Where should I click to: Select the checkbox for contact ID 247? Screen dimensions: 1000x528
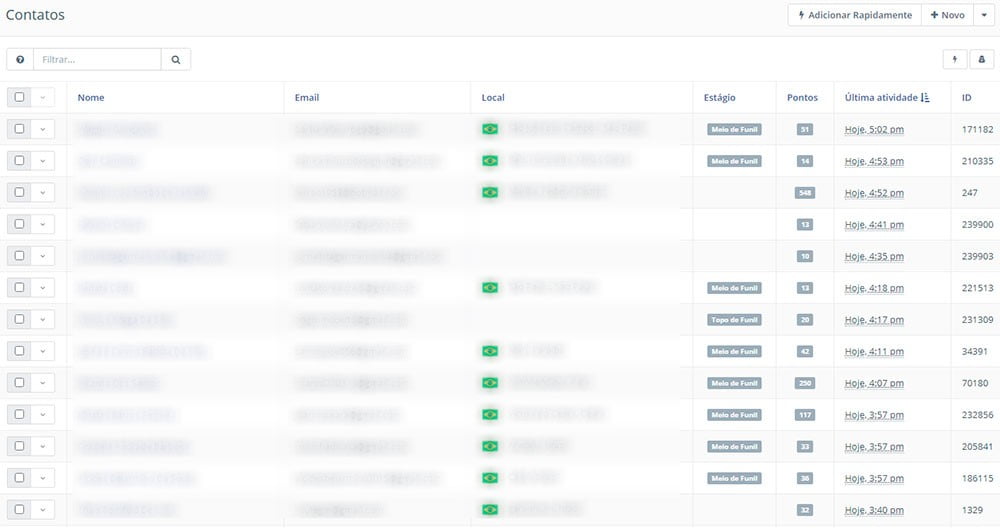[19, 193]
